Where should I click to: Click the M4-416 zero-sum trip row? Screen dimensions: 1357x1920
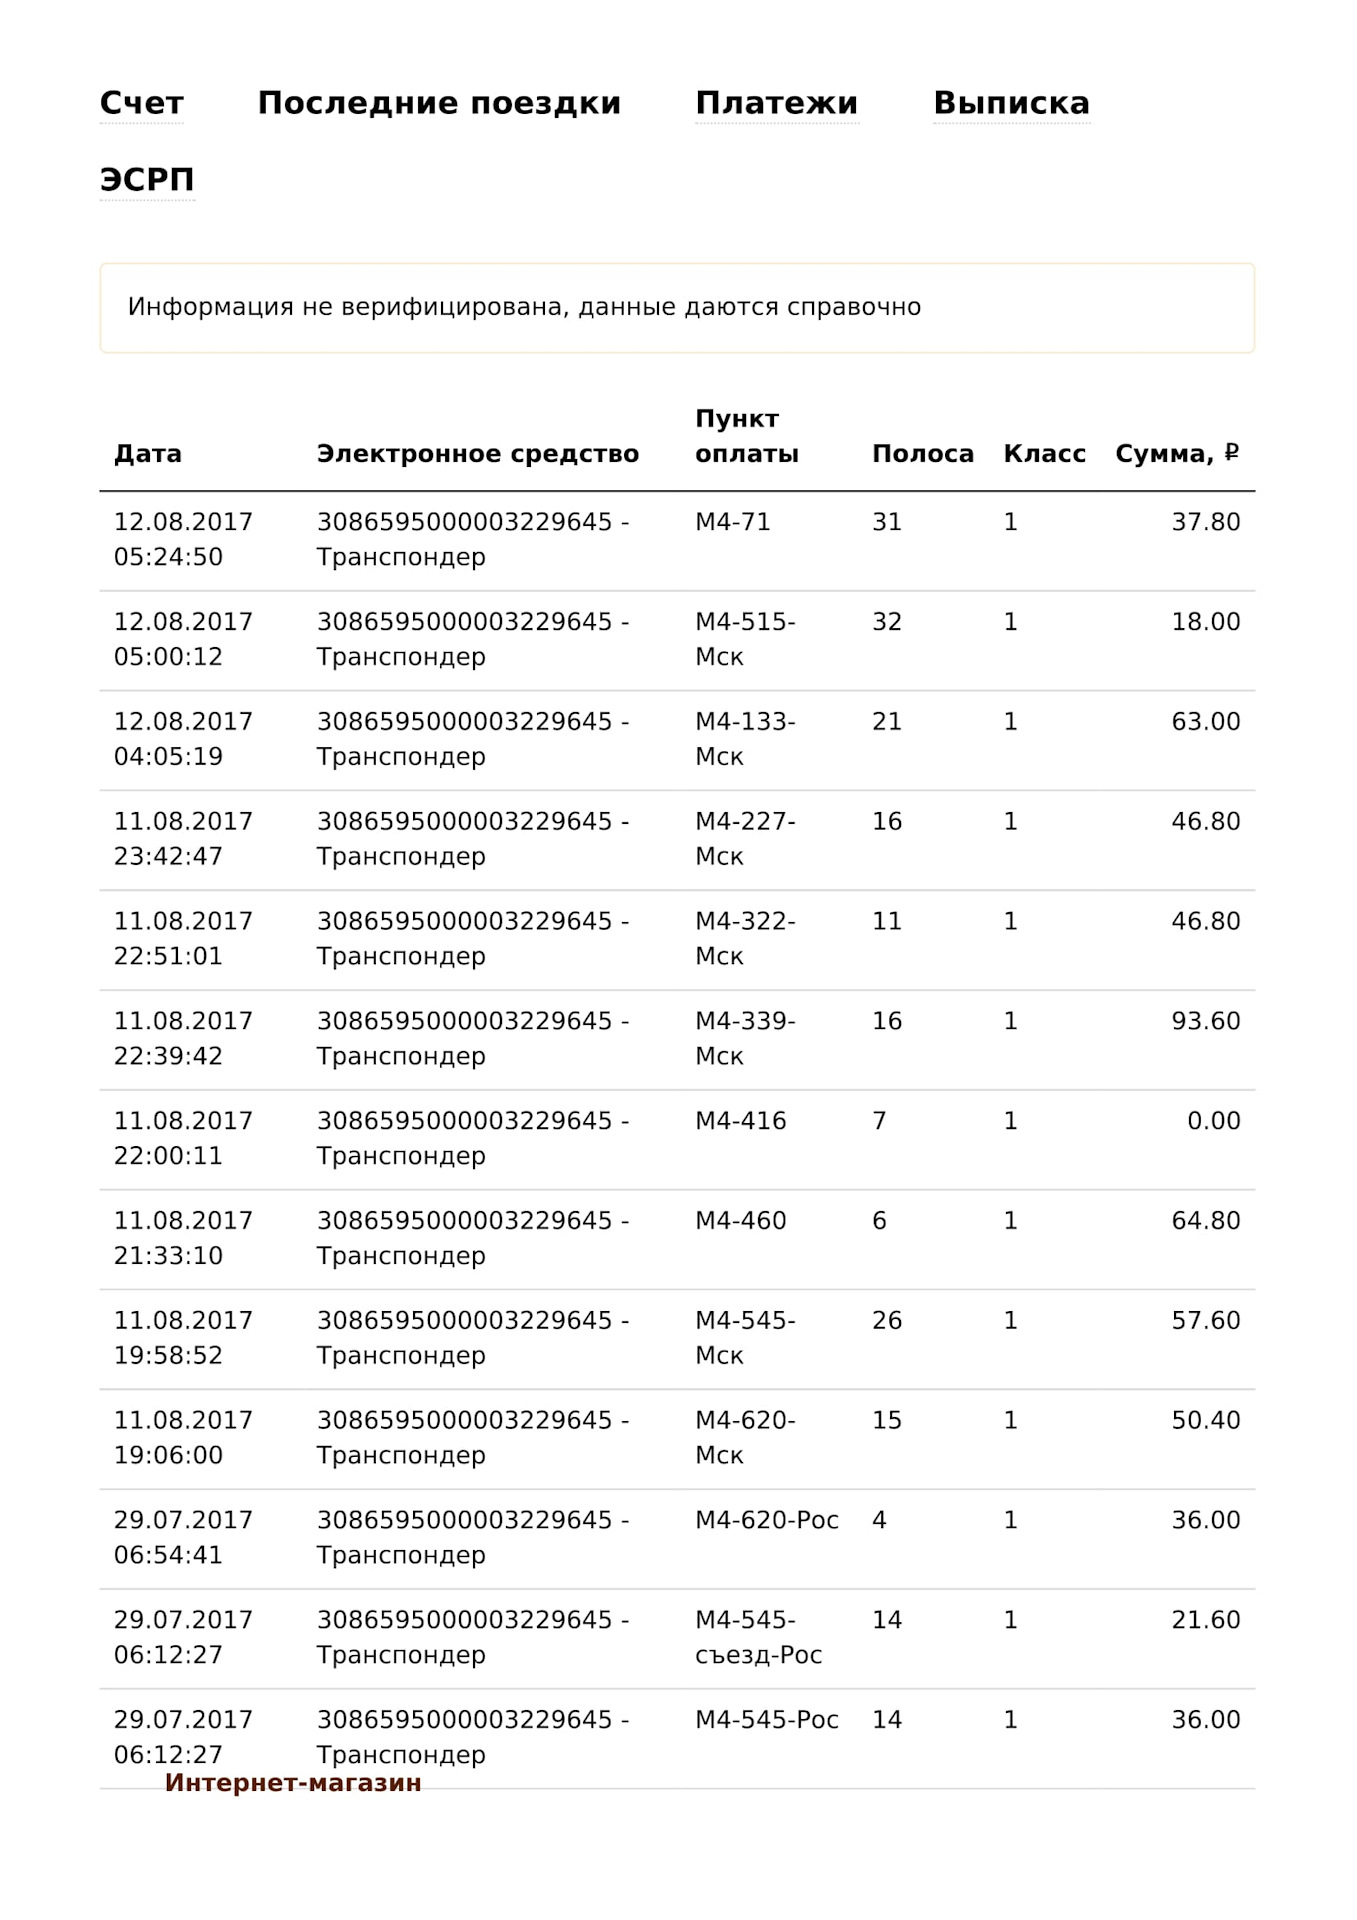pyautogui.click(x=677, y=1139)
